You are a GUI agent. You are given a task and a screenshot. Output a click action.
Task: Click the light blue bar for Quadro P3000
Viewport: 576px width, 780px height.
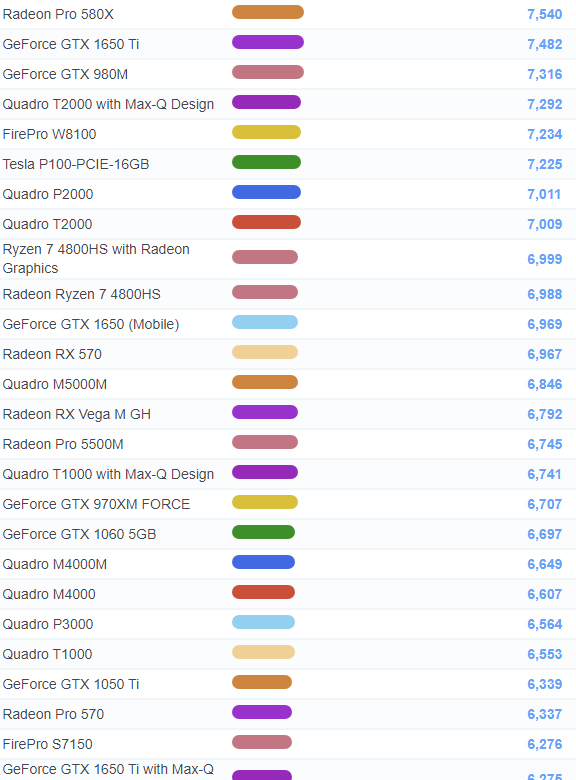pos(263,622)
